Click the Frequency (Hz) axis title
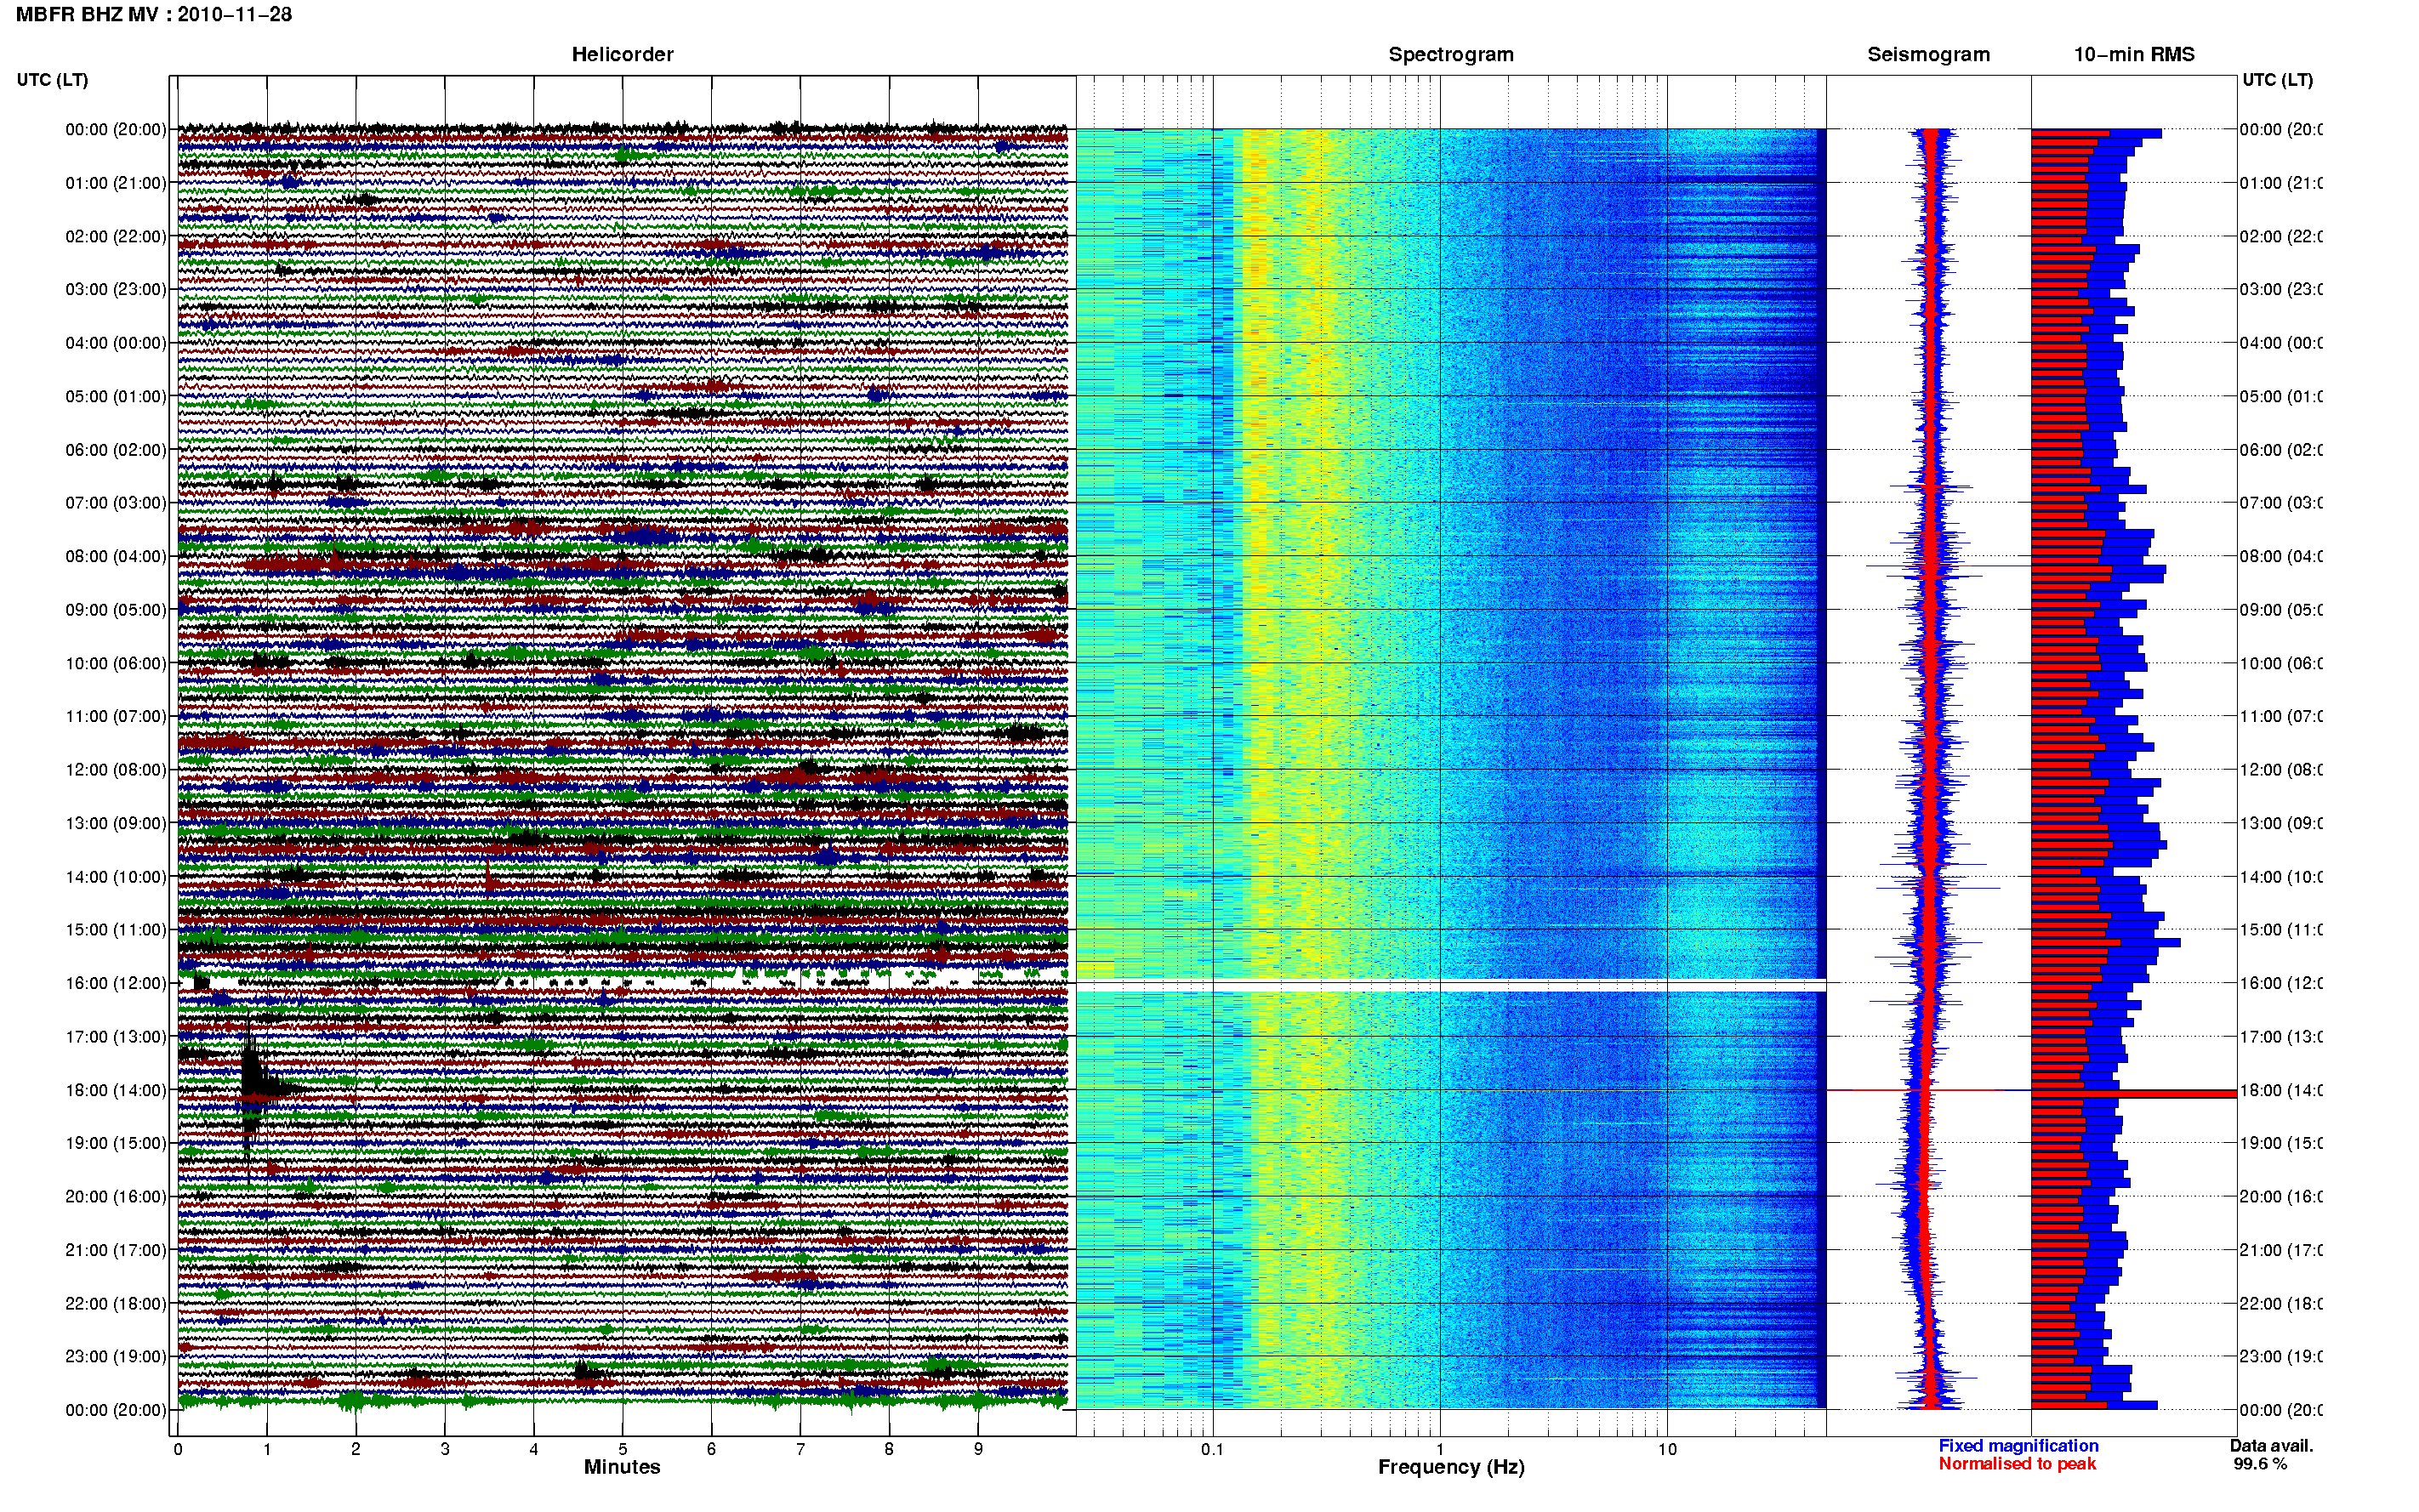This screenshot has height=1512, width=2419. pyautogui.click(x=1451, y=1467)
